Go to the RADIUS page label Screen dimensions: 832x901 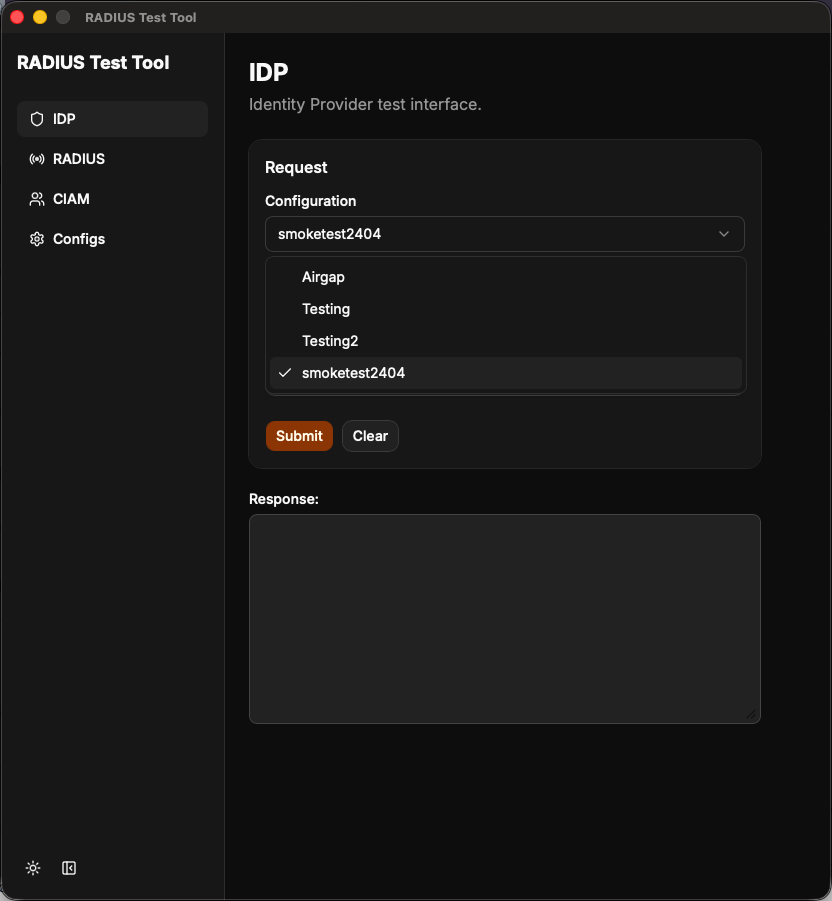(x=79, y=159)
